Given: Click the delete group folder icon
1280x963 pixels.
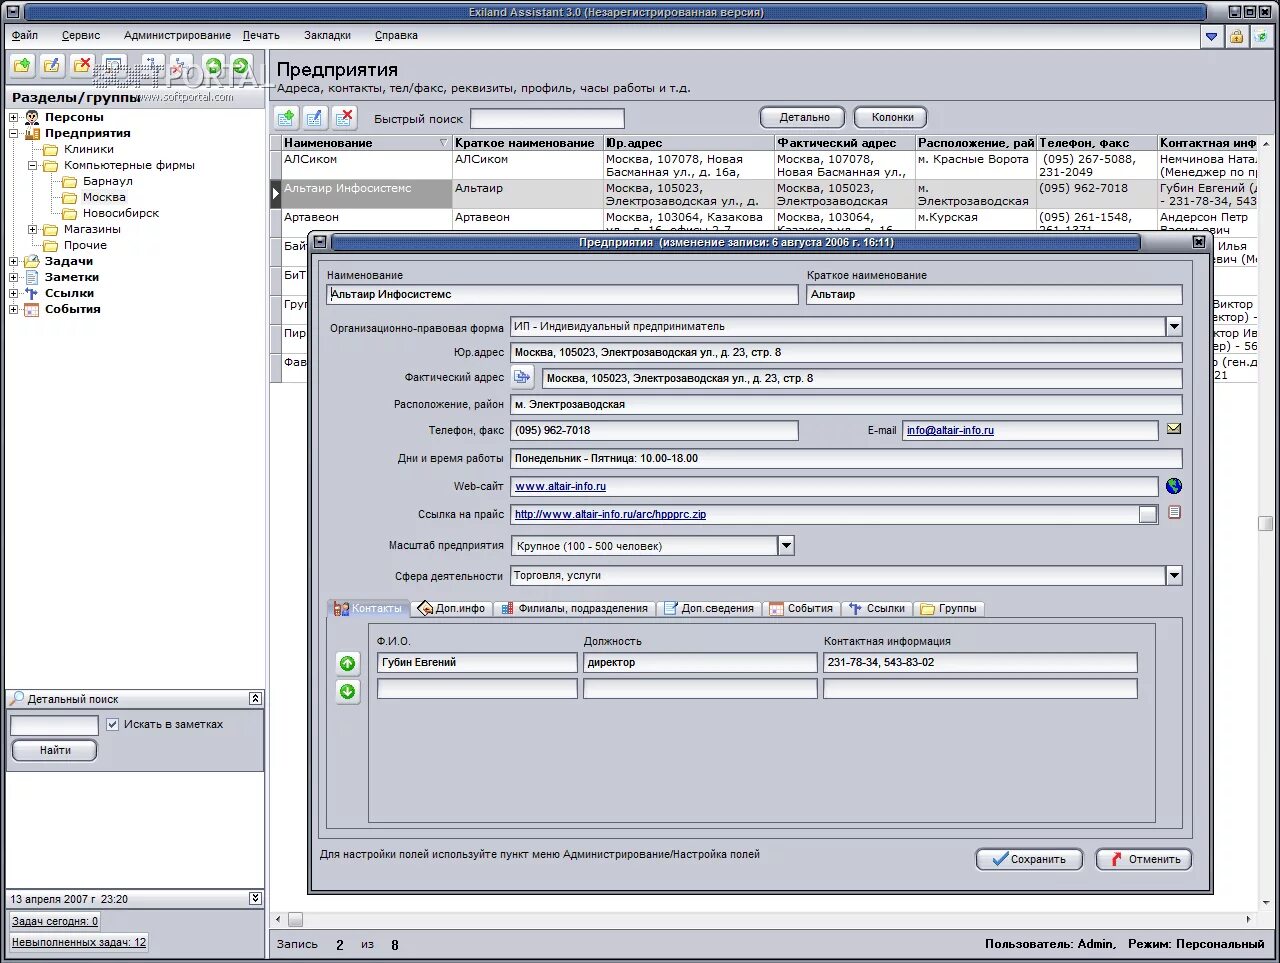Looking at the screenshot, I should tap(83, 67).
